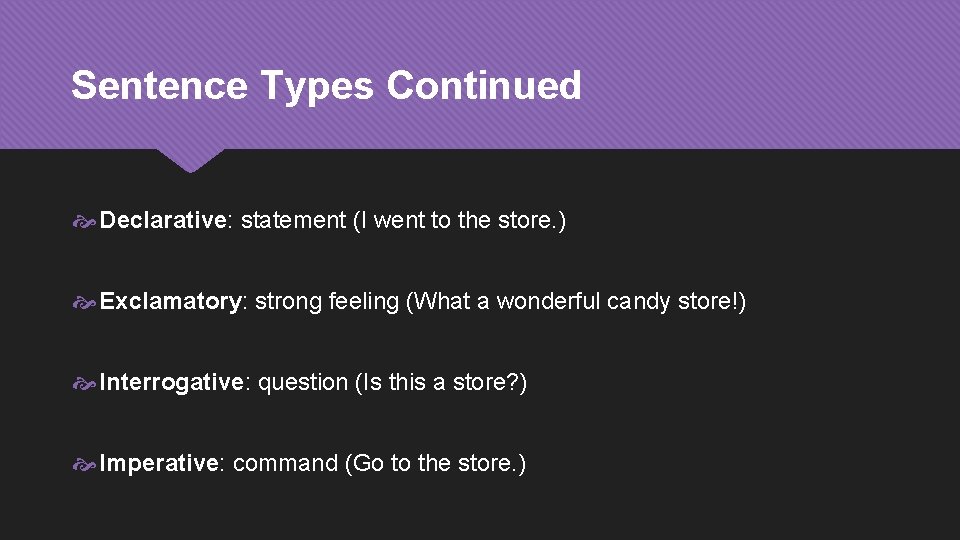Click the word "Imperative"

click(x=158, y=464)
